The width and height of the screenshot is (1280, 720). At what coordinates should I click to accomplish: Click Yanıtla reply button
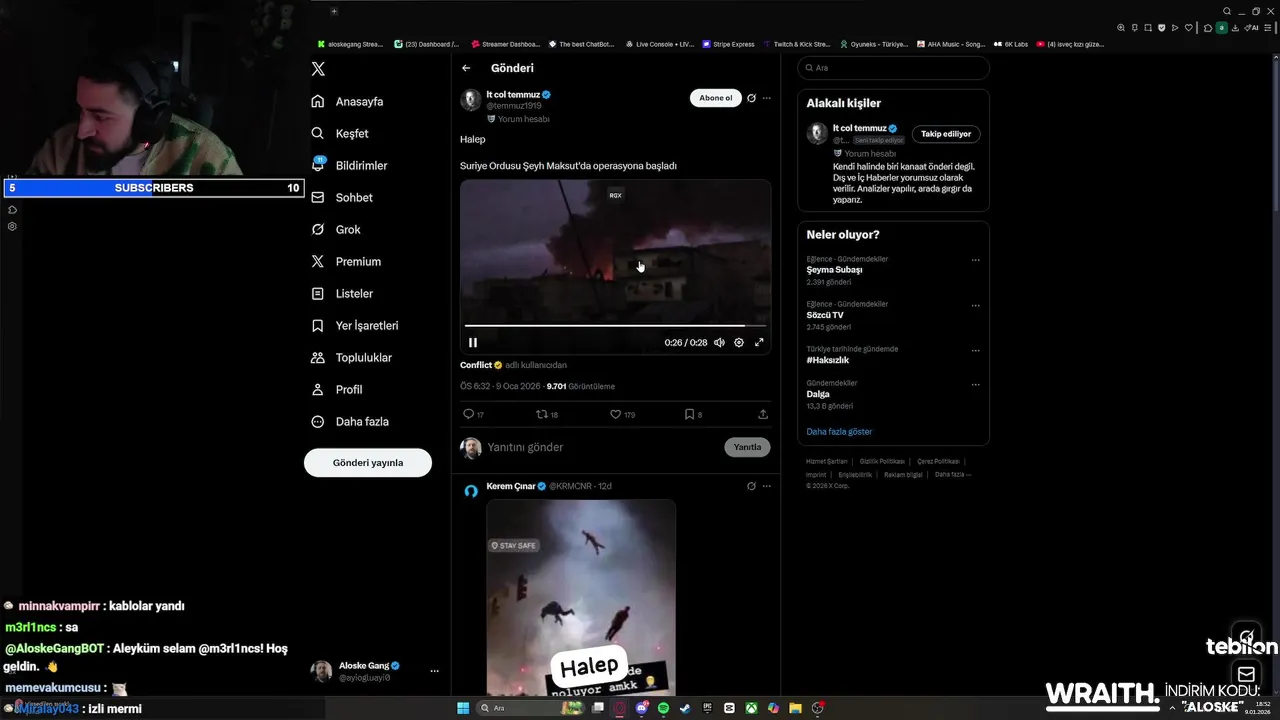tap(747, 447)
